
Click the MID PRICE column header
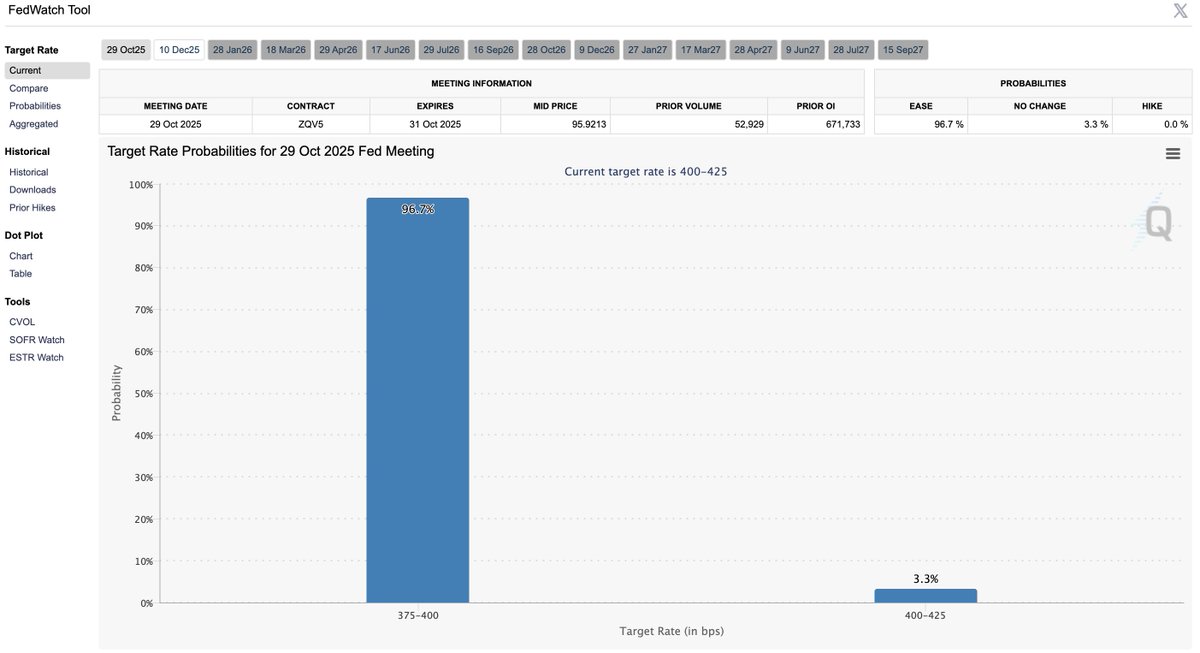[555, 106]
